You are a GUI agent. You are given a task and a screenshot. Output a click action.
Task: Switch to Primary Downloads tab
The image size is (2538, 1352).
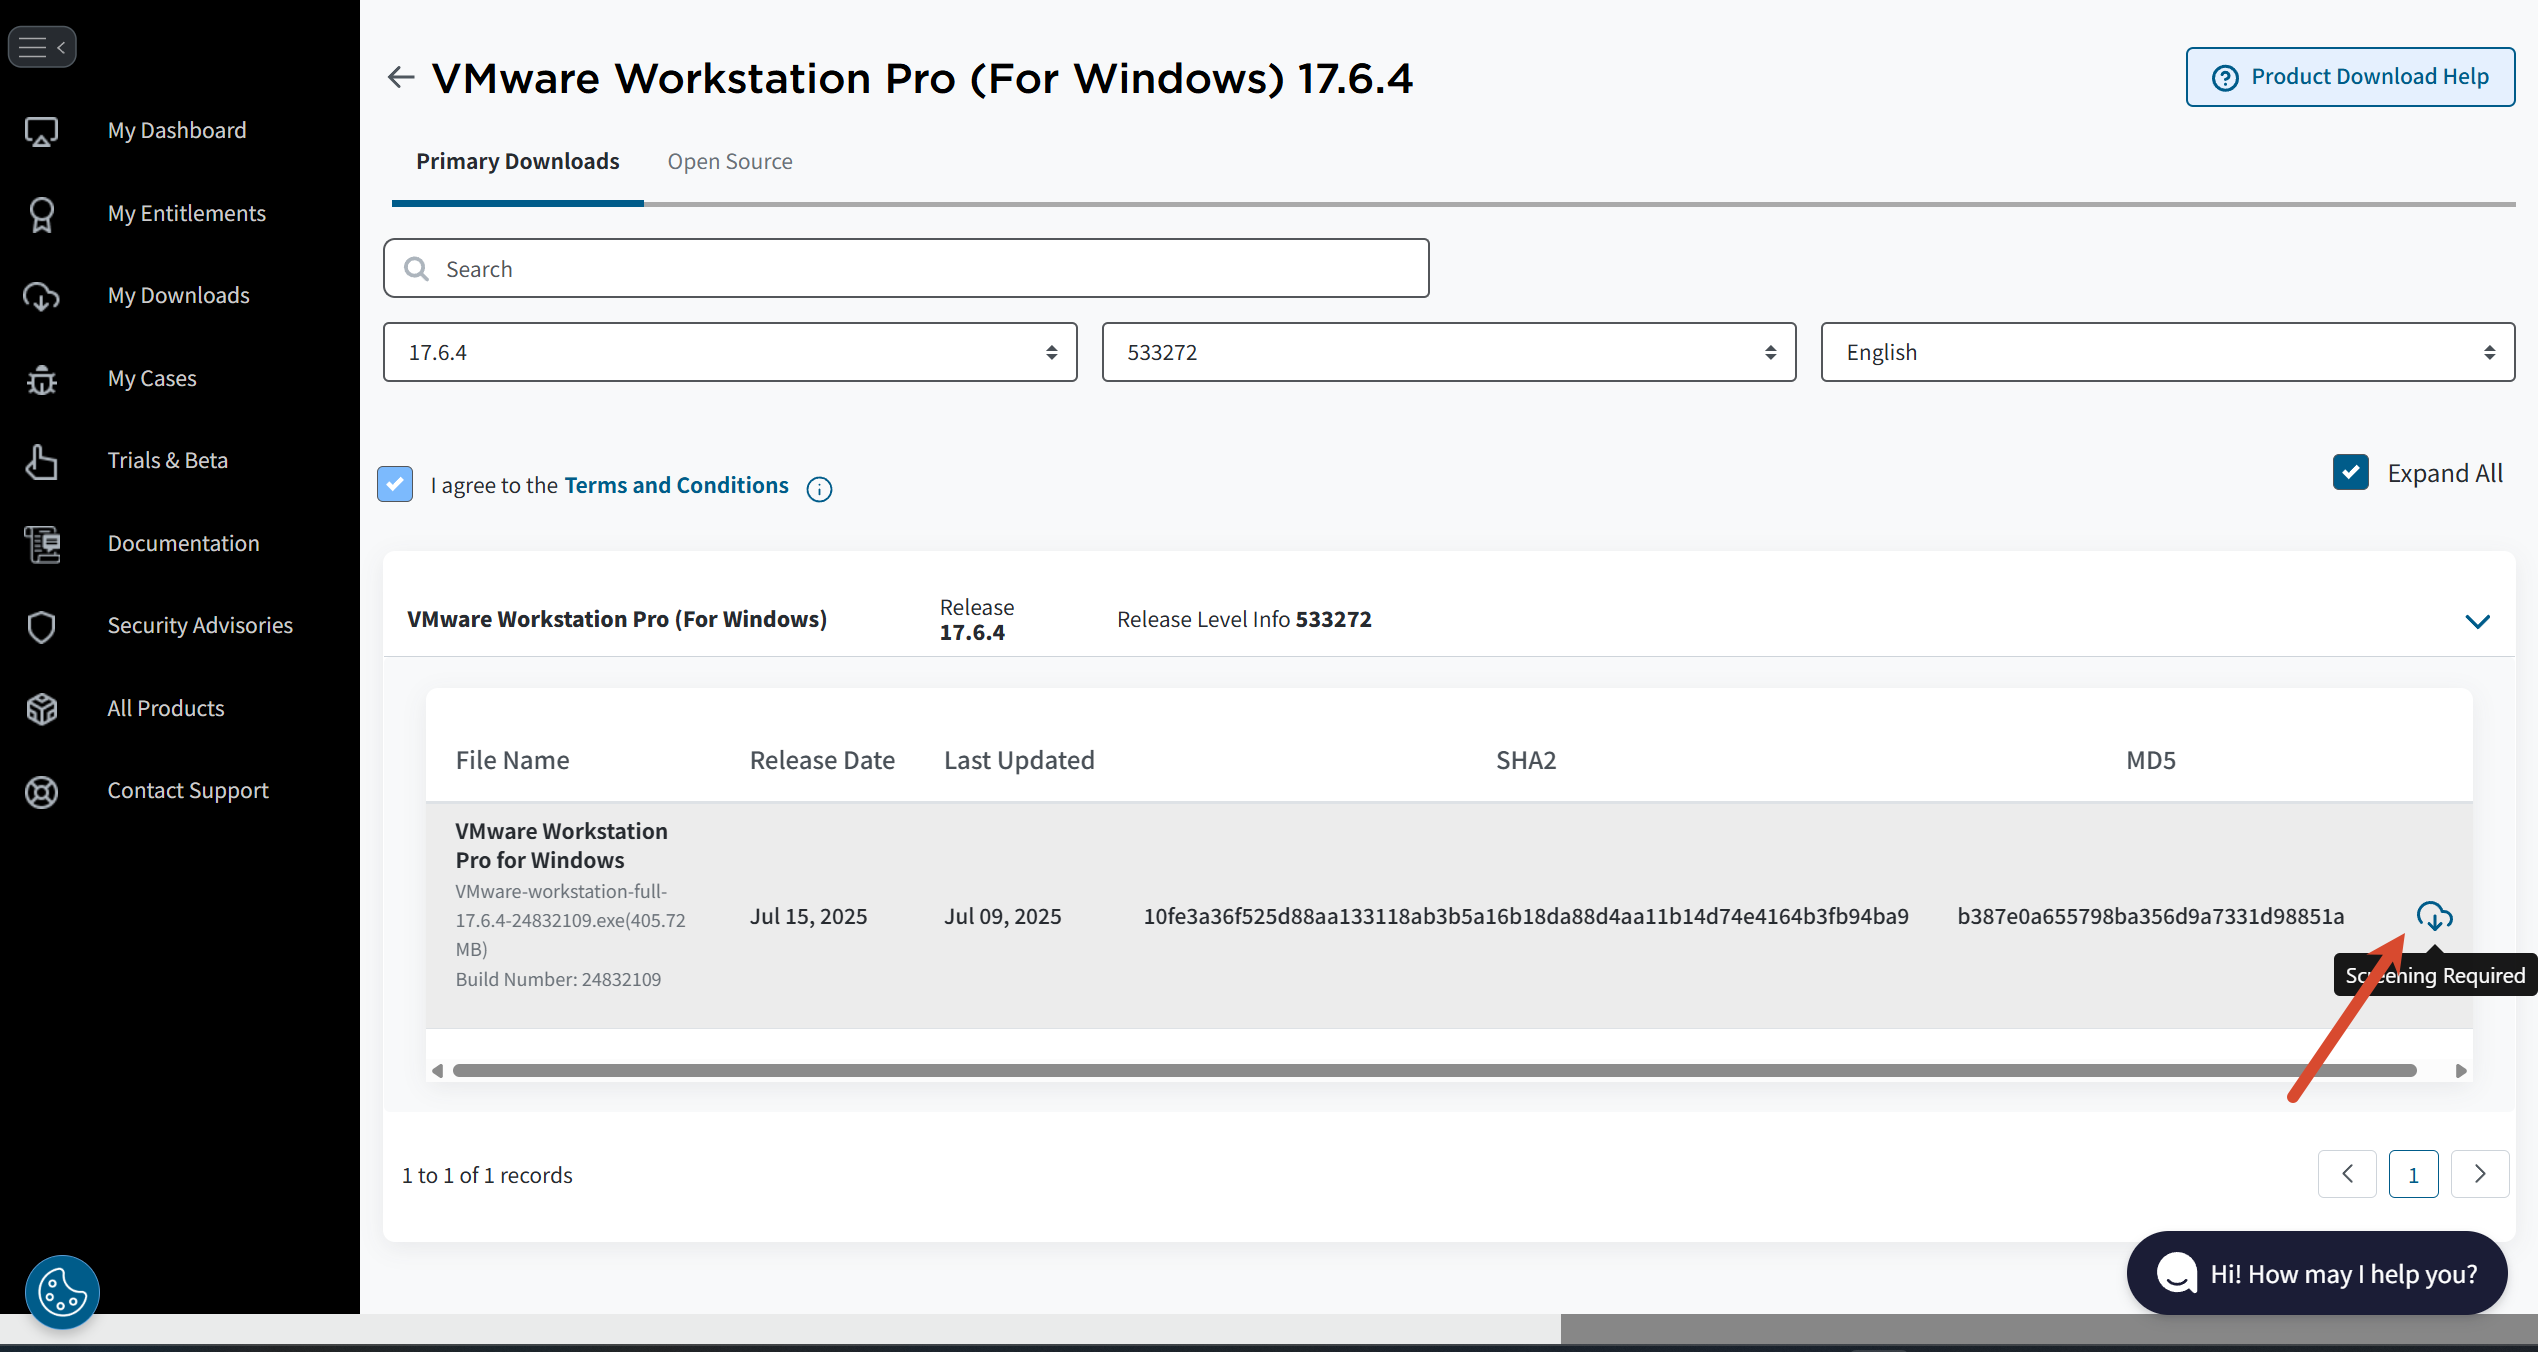coord(518,161)
